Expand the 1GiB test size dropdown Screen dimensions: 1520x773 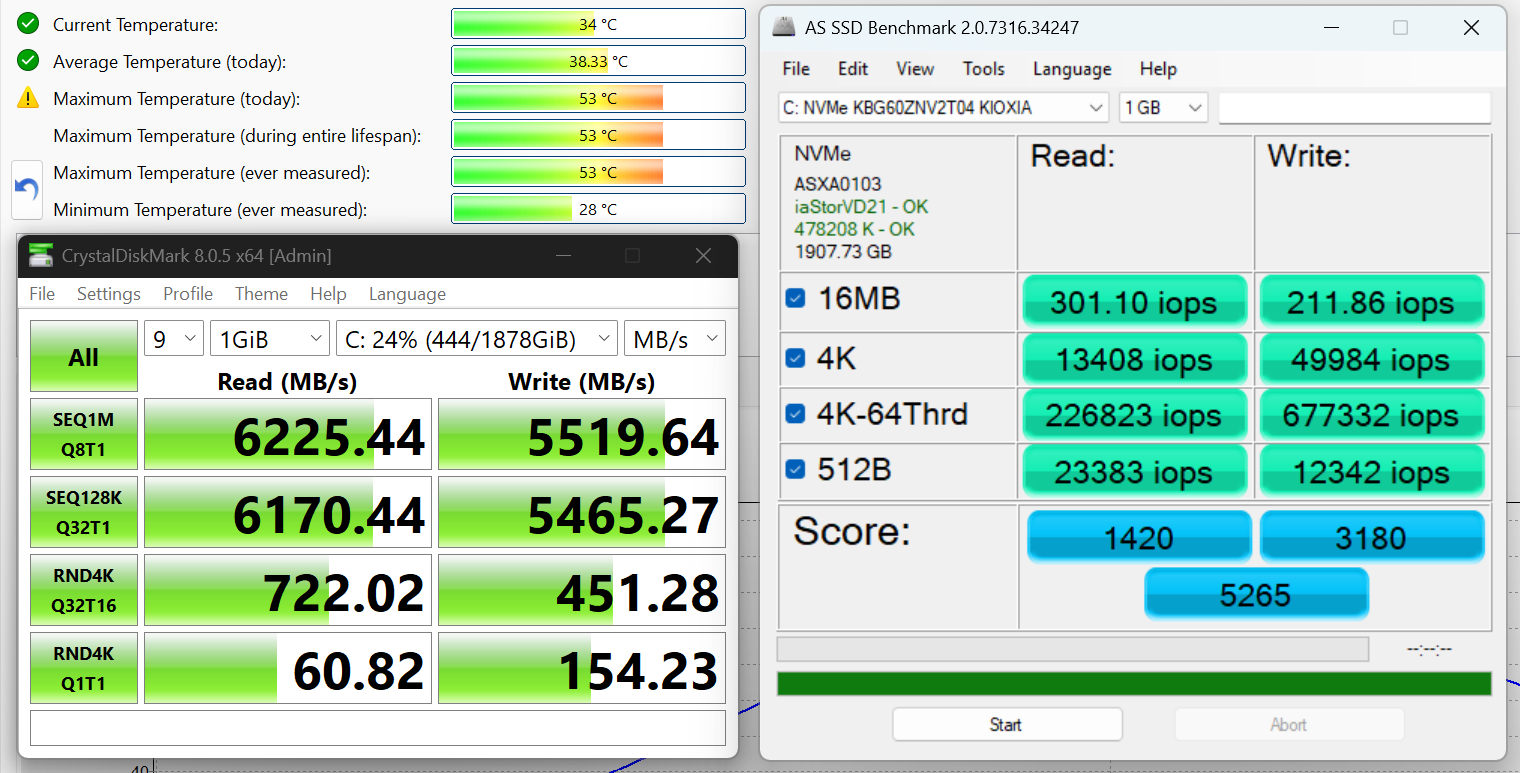pos(270,339)
